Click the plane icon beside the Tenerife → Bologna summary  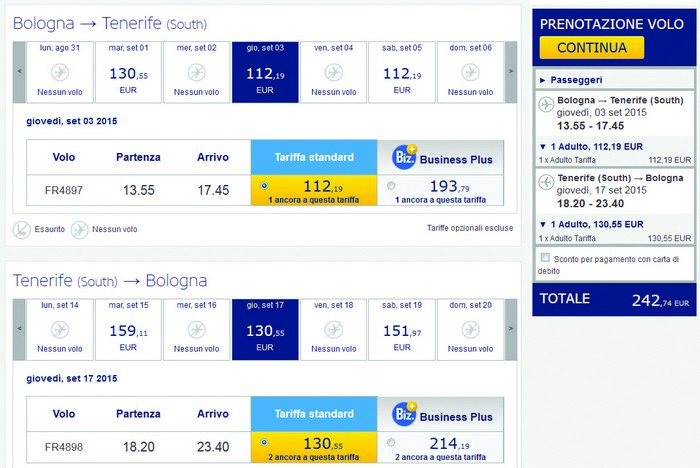click(x=546, y=182)
